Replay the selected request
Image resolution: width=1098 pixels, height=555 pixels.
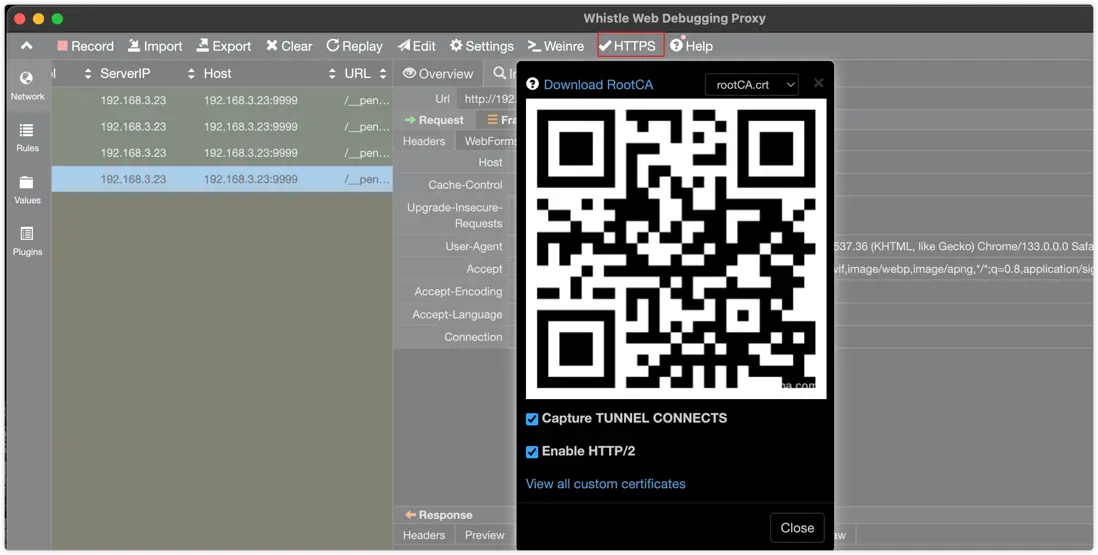[354, 46]
